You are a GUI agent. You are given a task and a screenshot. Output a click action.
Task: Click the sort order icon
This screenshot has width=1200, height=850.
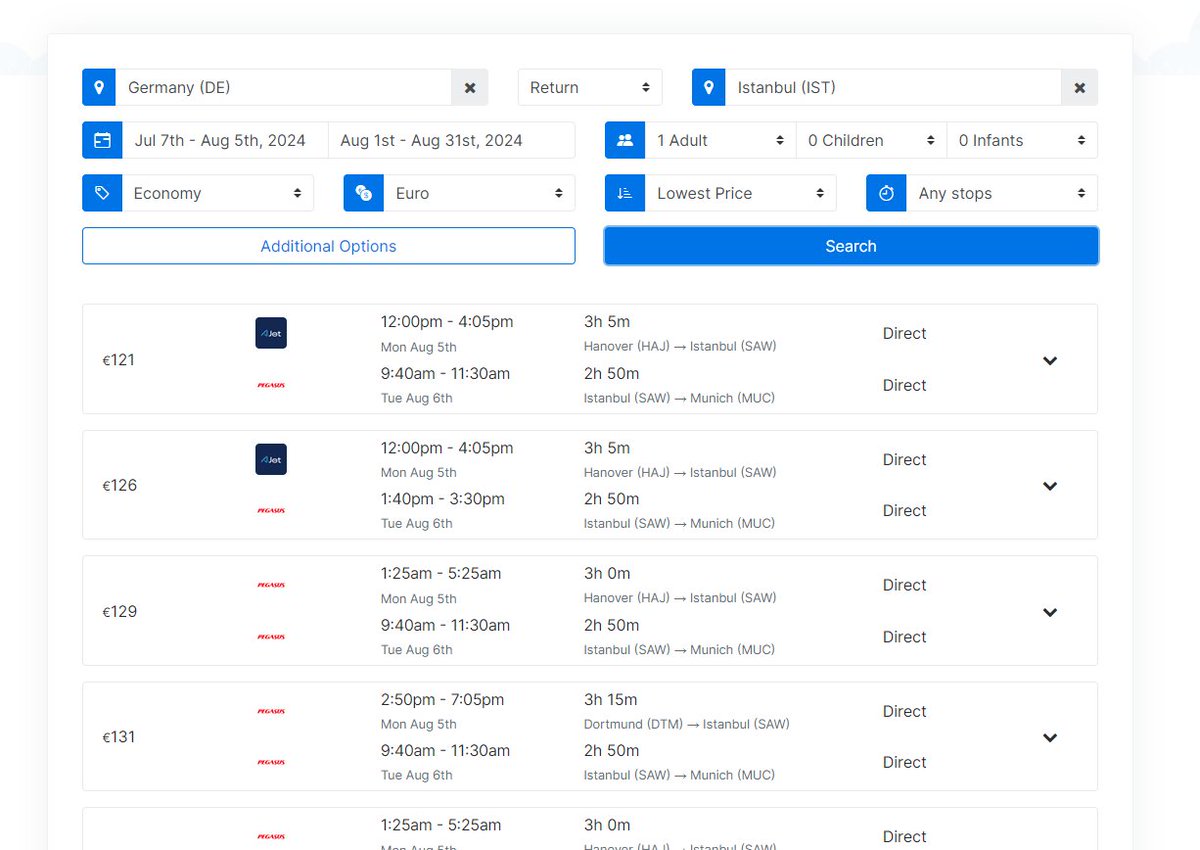pyautogui.click(x=625, y=193)
